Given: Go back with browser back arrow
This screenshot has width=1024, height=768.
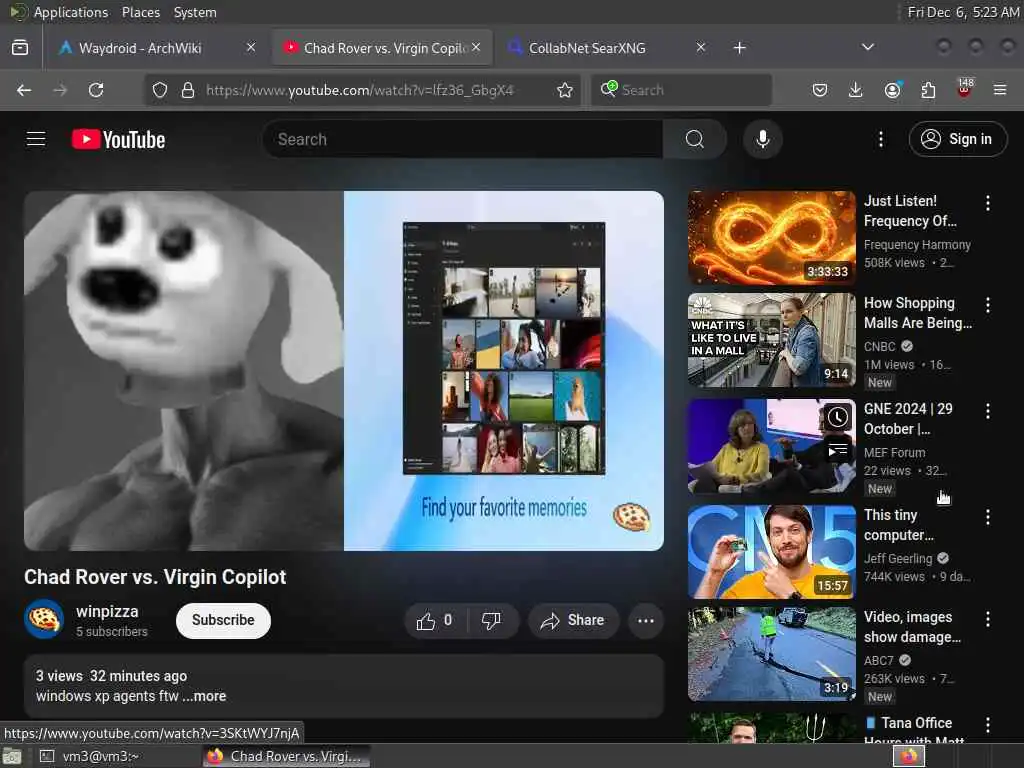Looking at the screenshot, I should (24, 90).
